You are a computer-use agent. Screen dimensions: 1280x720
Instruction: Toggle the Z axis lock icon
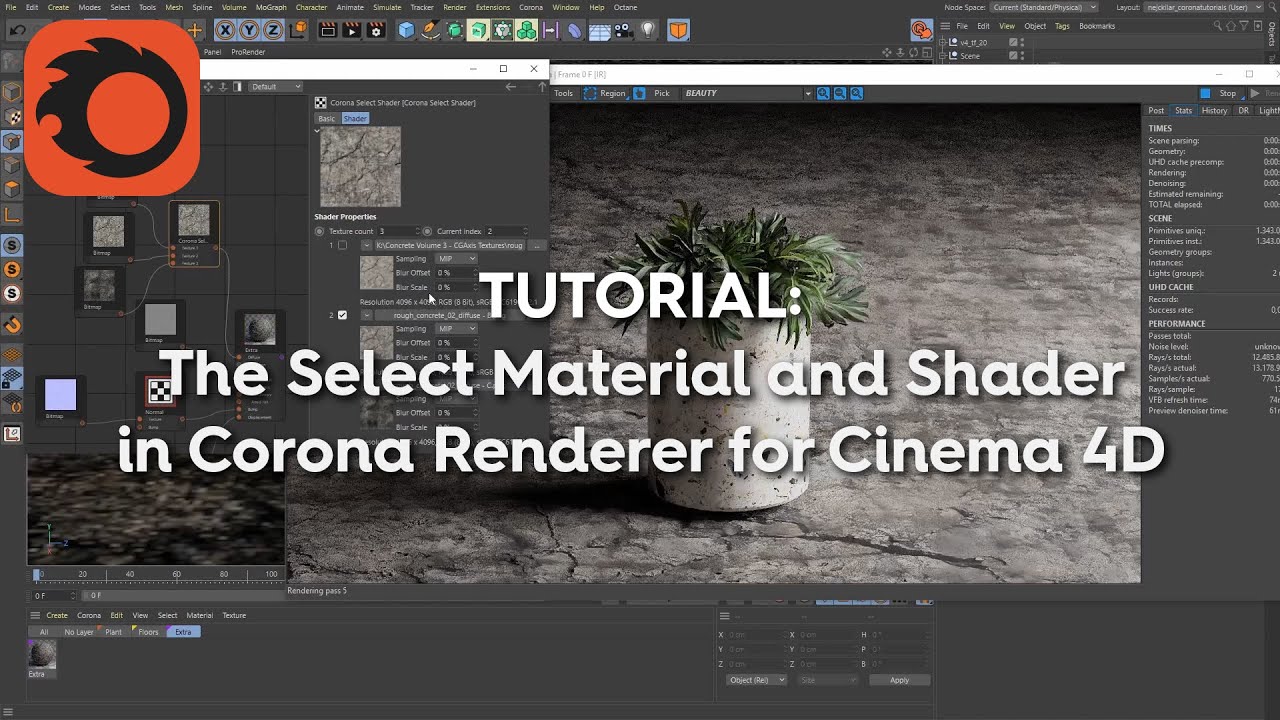273,30
